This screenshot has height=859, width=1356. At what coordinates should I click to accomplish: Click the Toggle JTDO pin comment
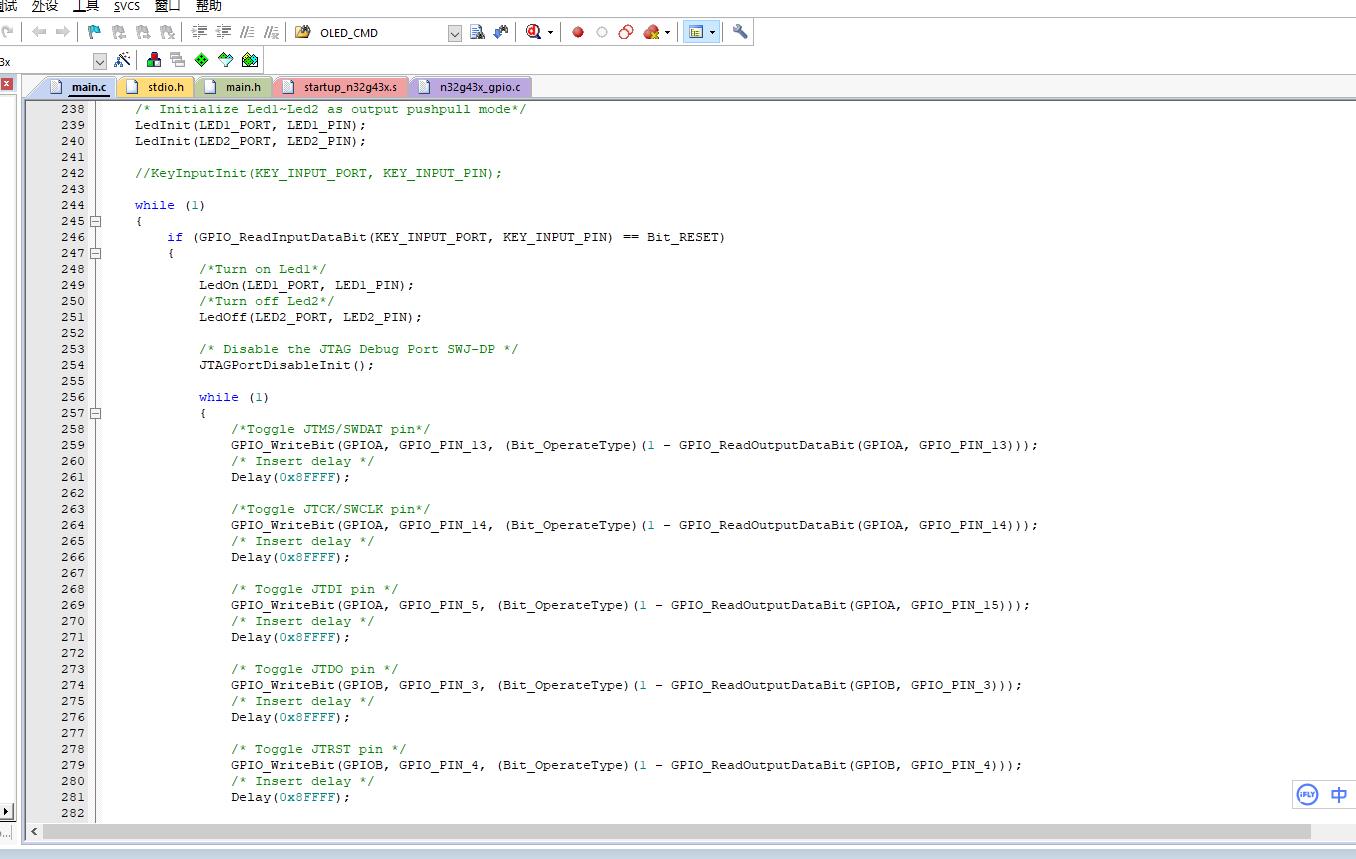click(x=314, y=669)
